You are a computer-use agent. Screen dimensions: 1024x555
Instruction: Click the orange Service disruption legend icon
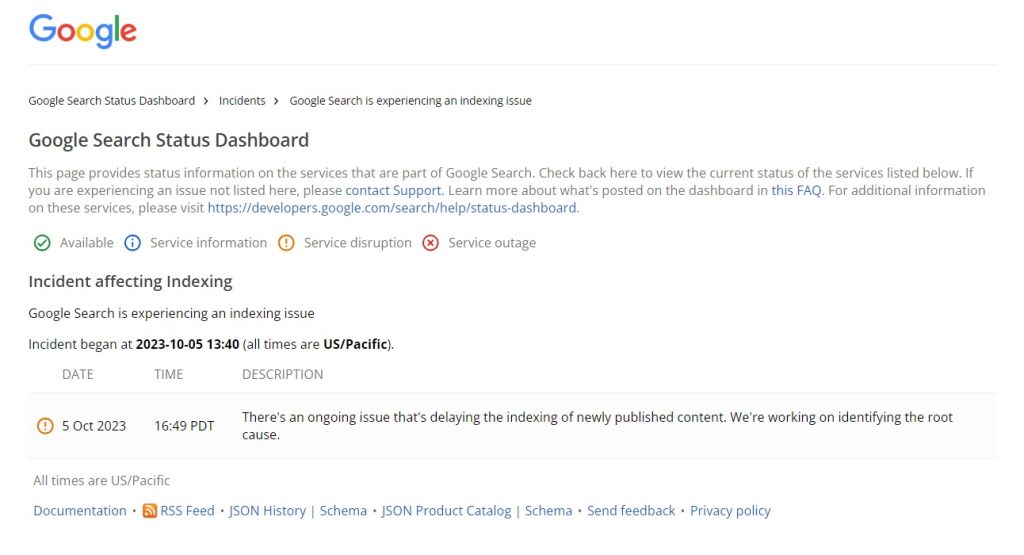pos(286,243)
